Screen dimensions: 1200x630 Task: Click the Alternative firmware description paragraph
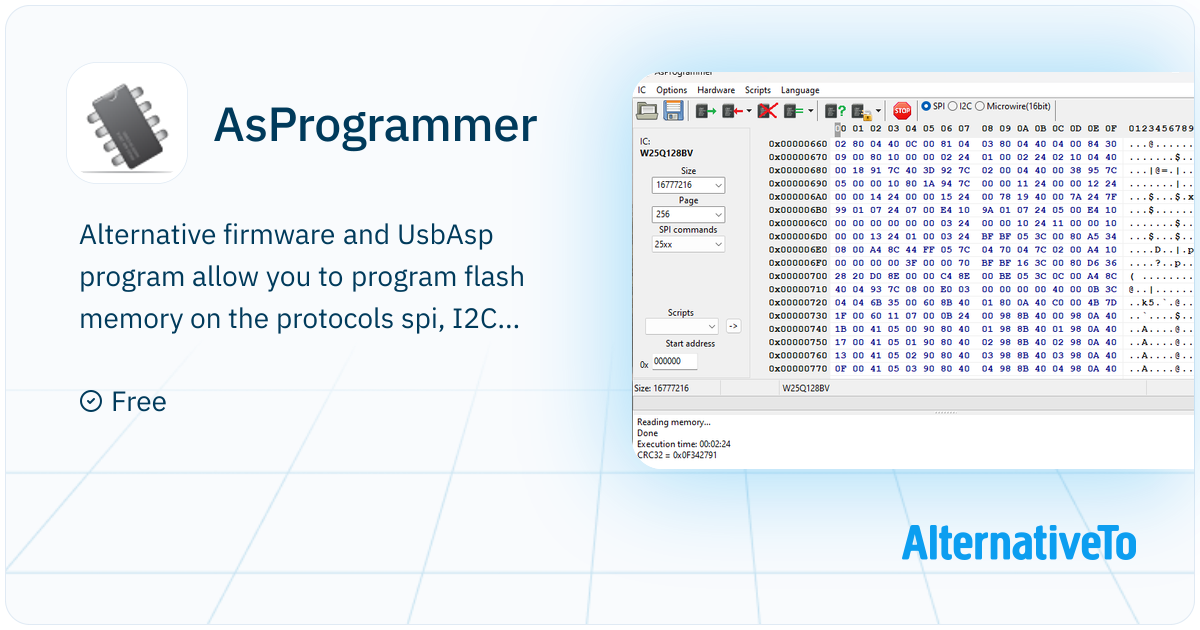(x=303, y=278)
